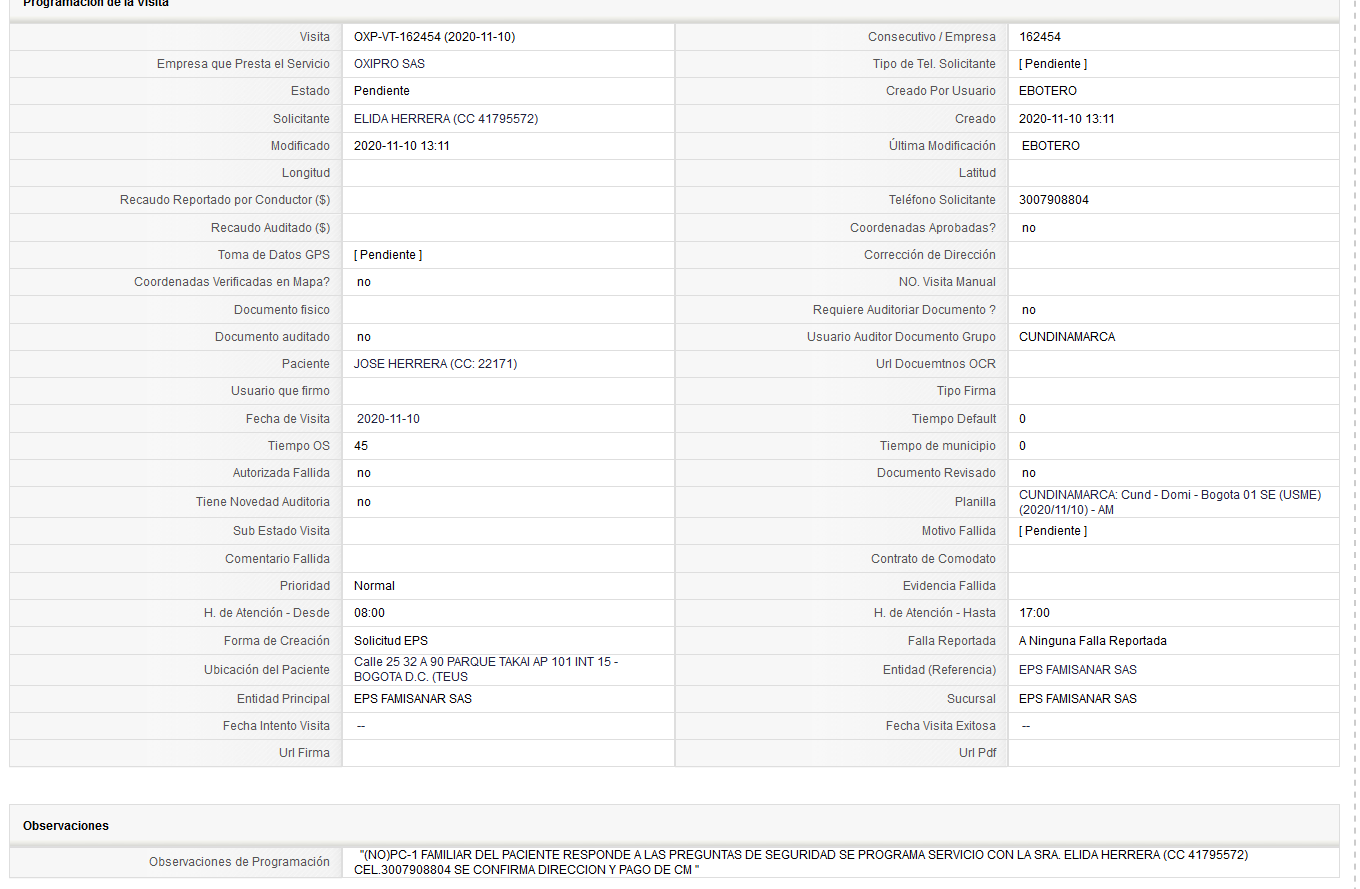Select EBOTERO in the Última Modificación row

(x=1051, y=146)
